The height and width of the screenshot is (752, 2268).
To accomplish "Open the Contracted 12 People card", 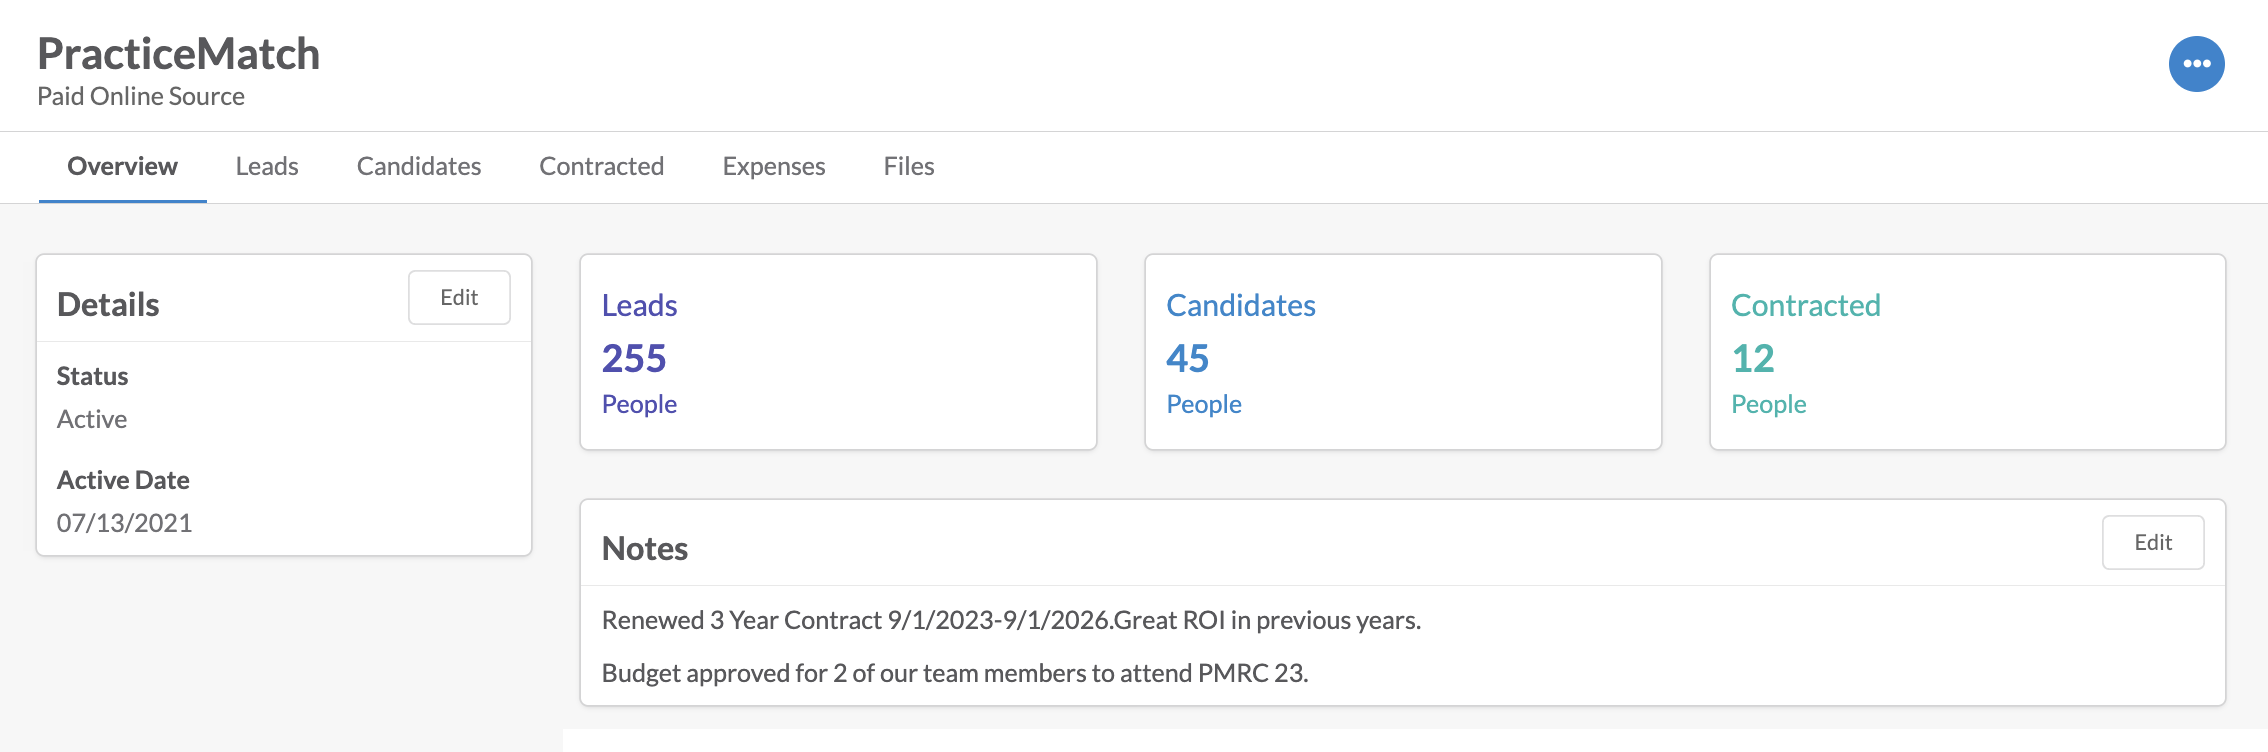I will tap(1968, 352).
